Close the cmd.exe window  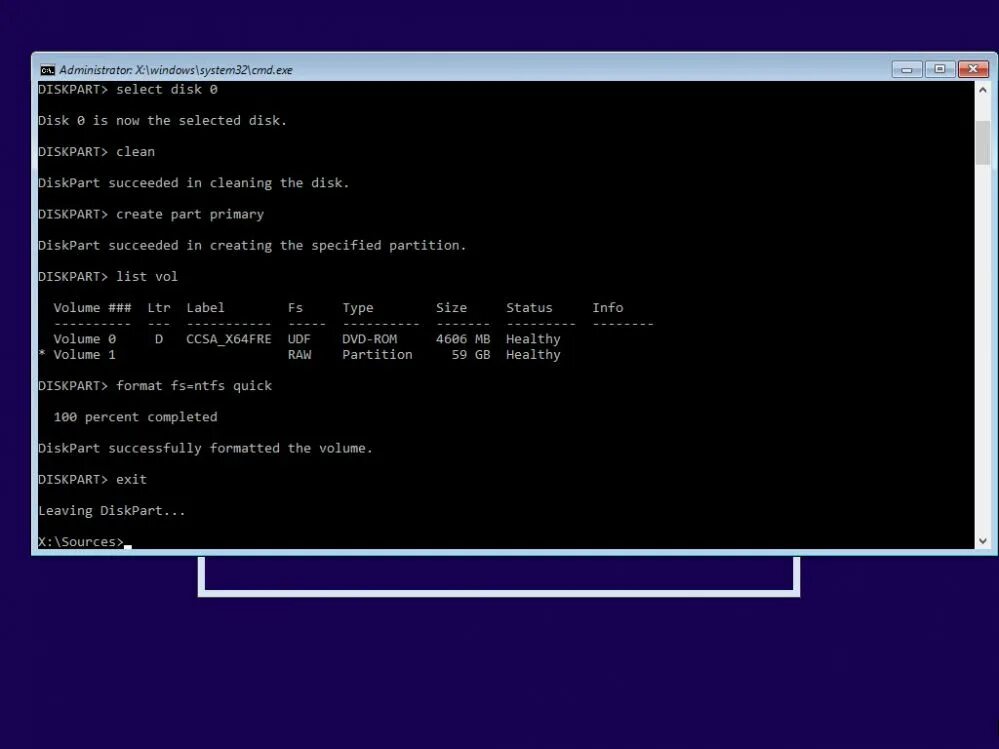point(973,69)
